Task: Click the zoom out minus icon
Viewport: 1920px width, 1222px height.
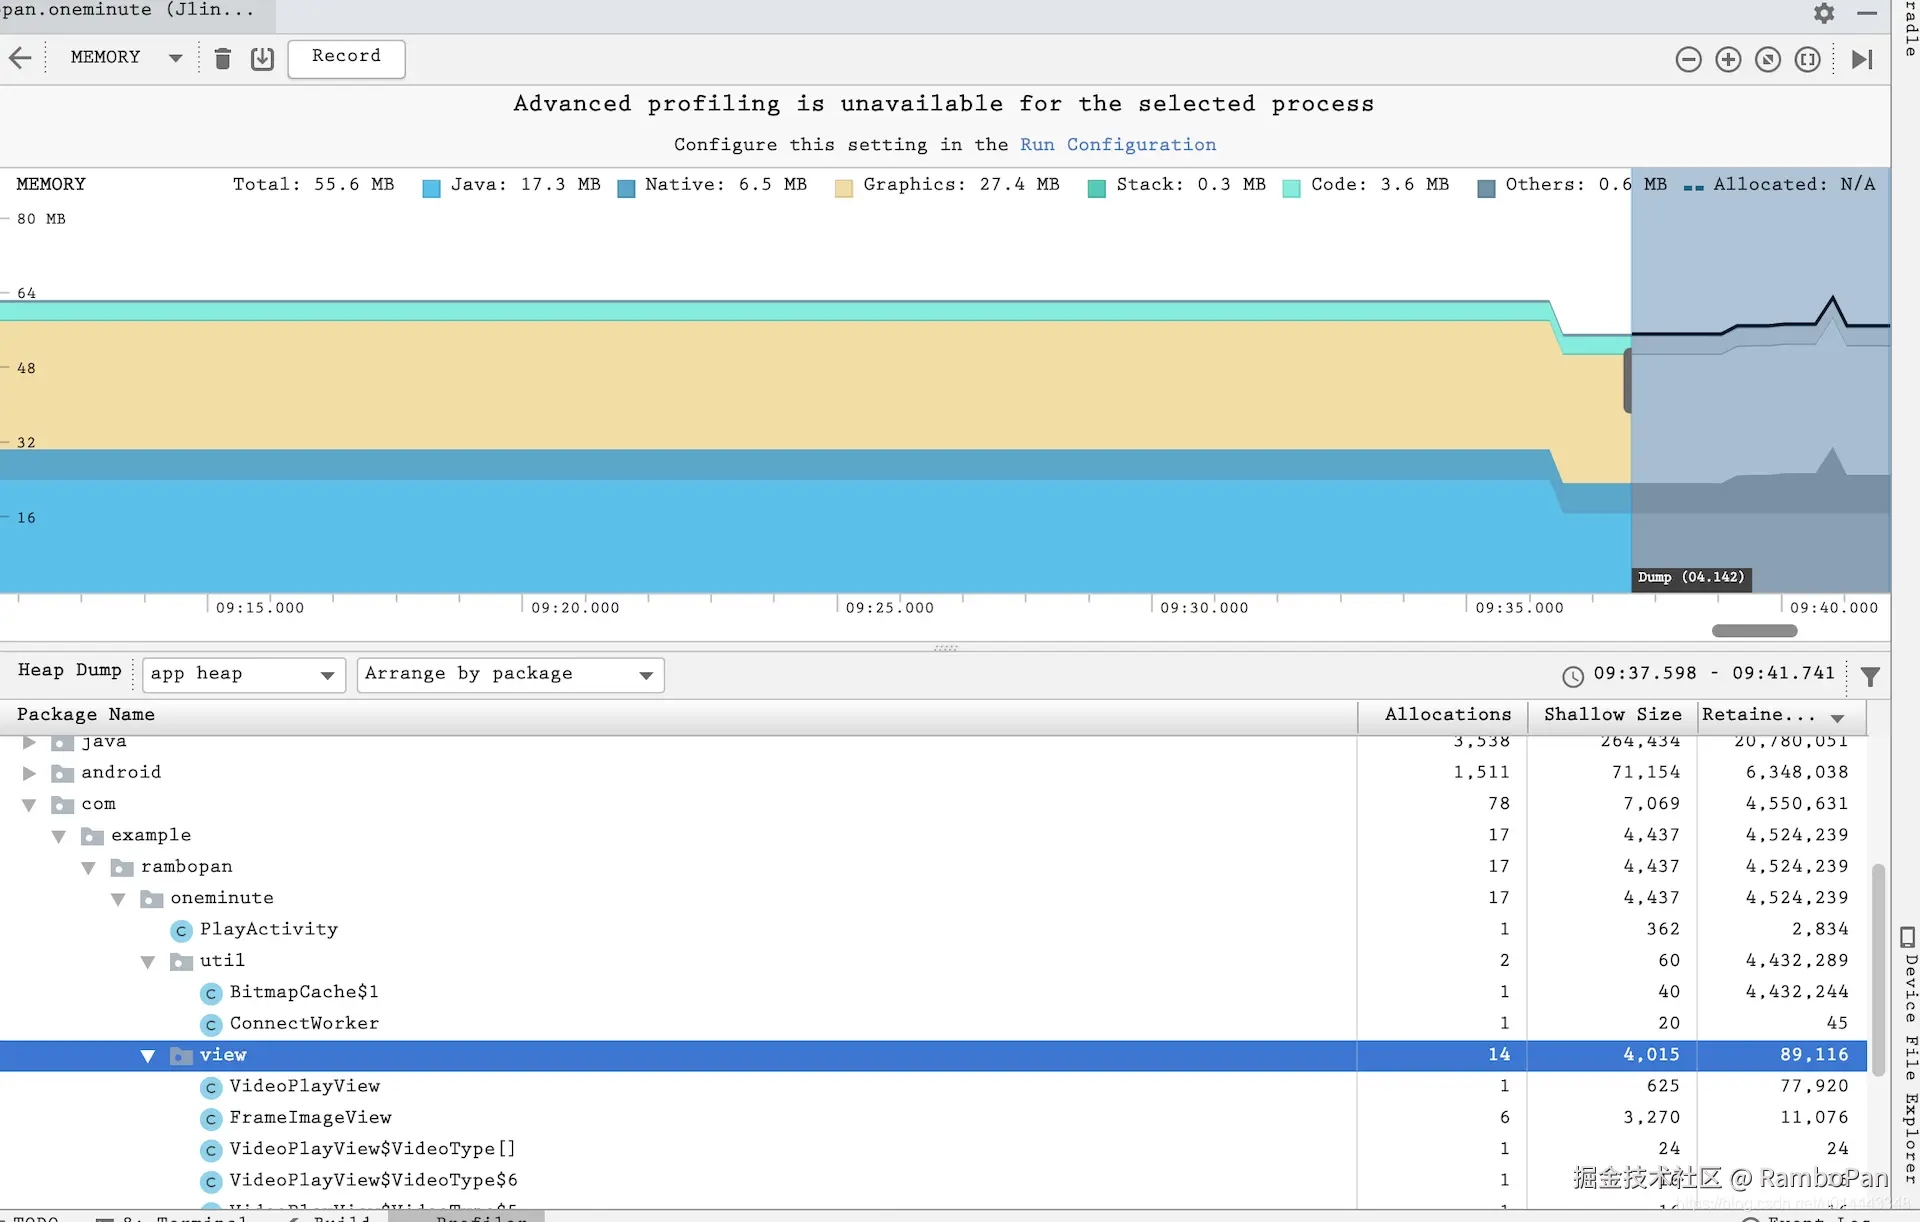Action: pyautogui.click(x=1688, y=60)
